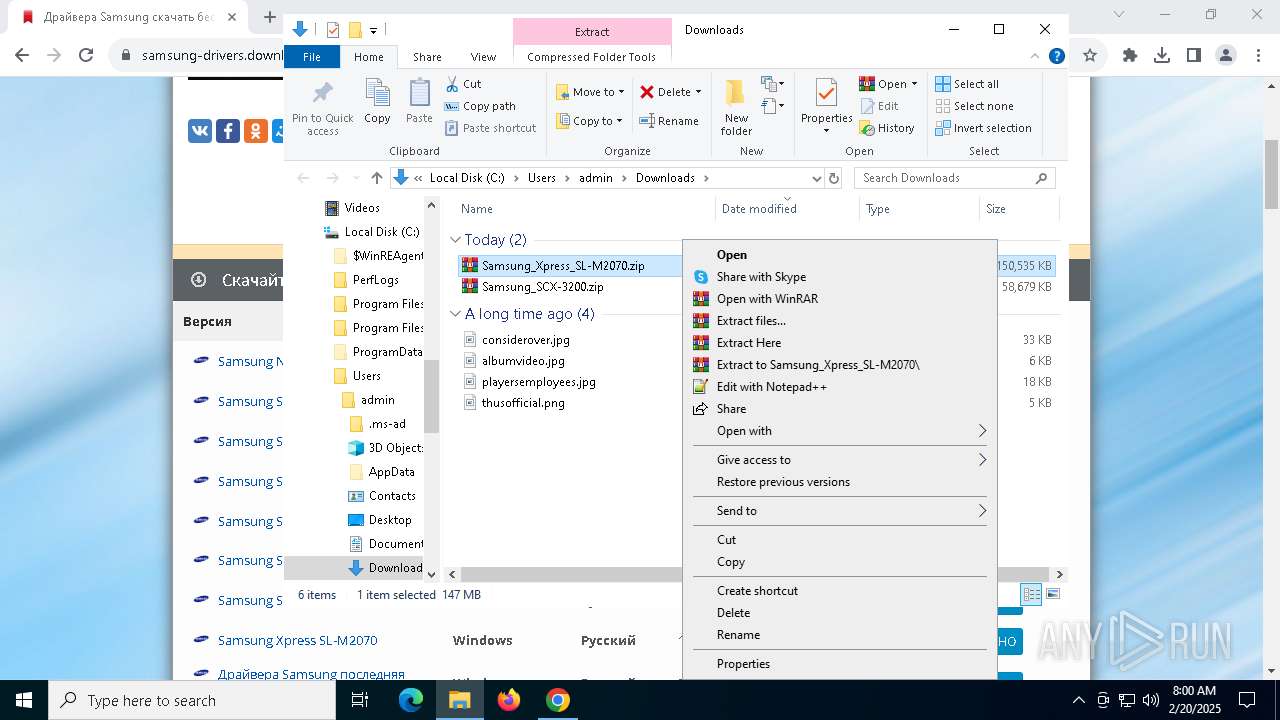The height and width of the screenshot is (720, 1280).
Task: Open the Delete dropdown arrow
Action: pyautogui.click(x=698, y=92)
